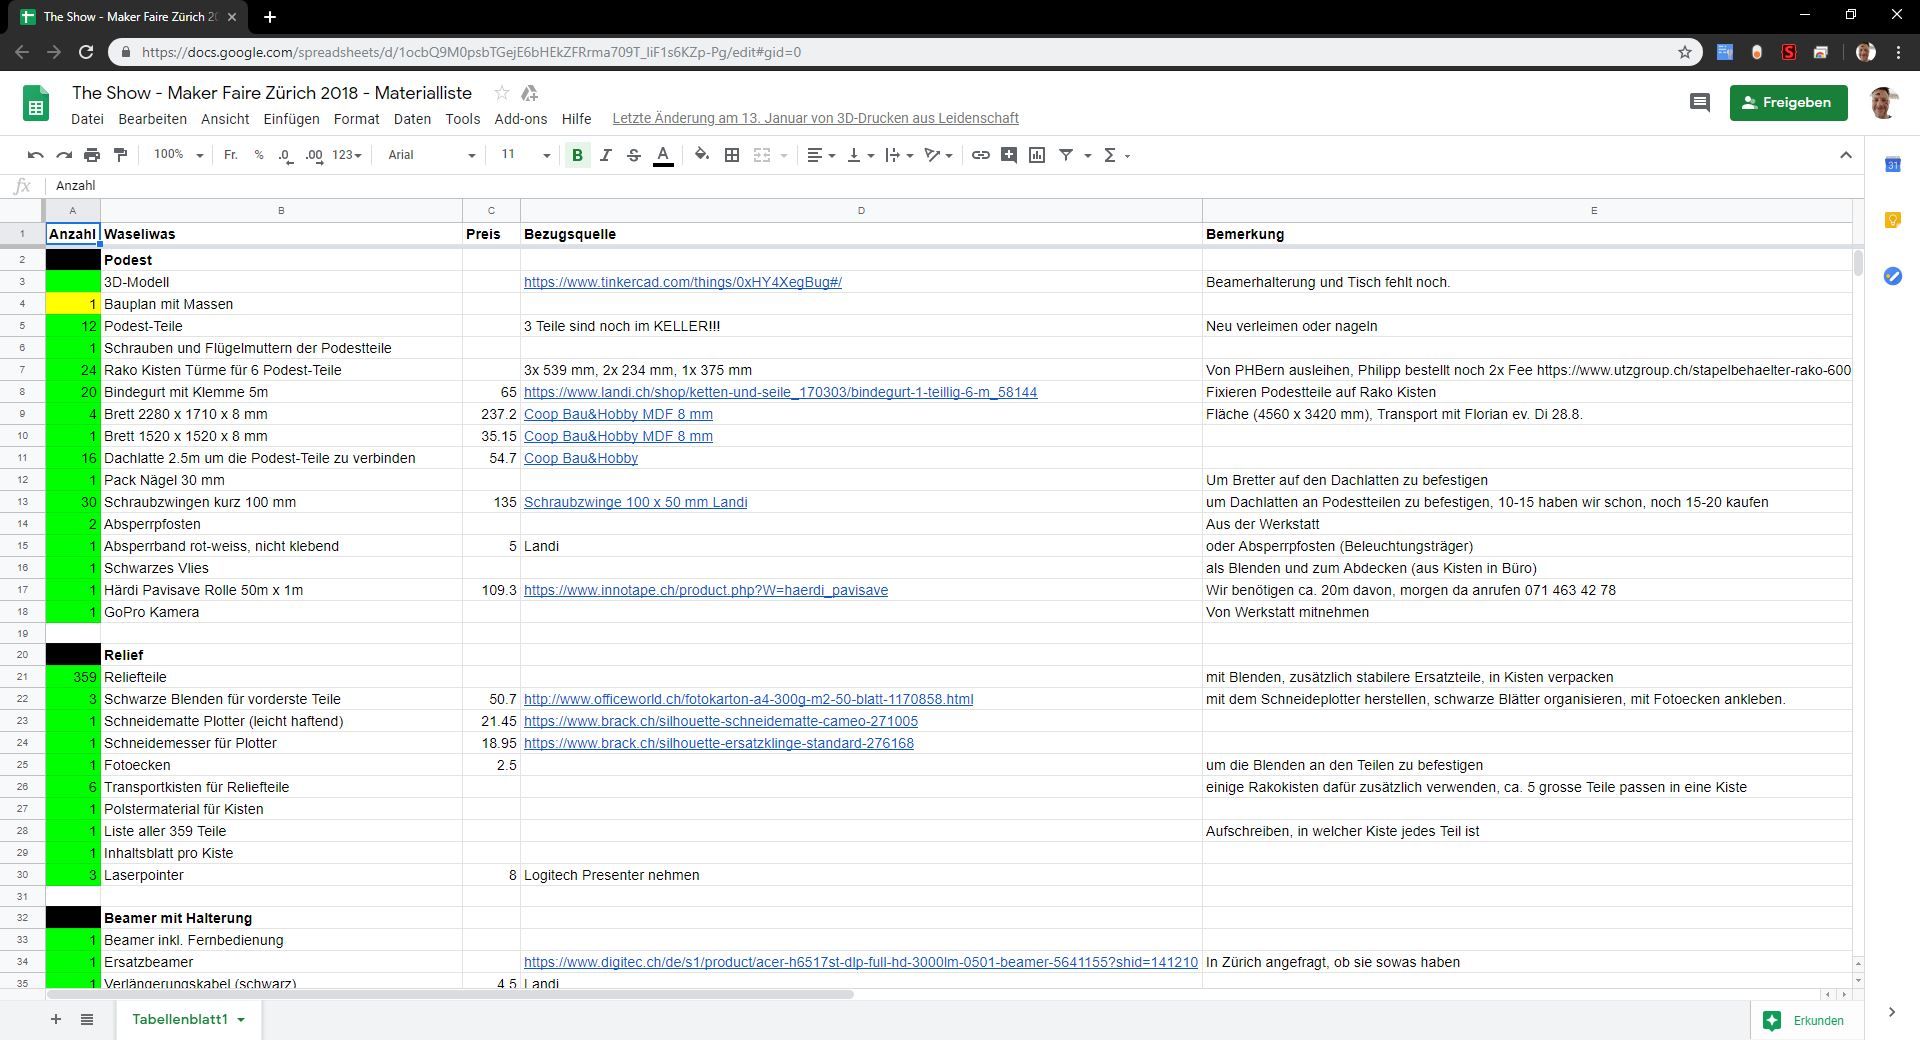Open the Daten menu
The height and width of the screenshot is (1040, 1920).
click(x=412, y=118)
